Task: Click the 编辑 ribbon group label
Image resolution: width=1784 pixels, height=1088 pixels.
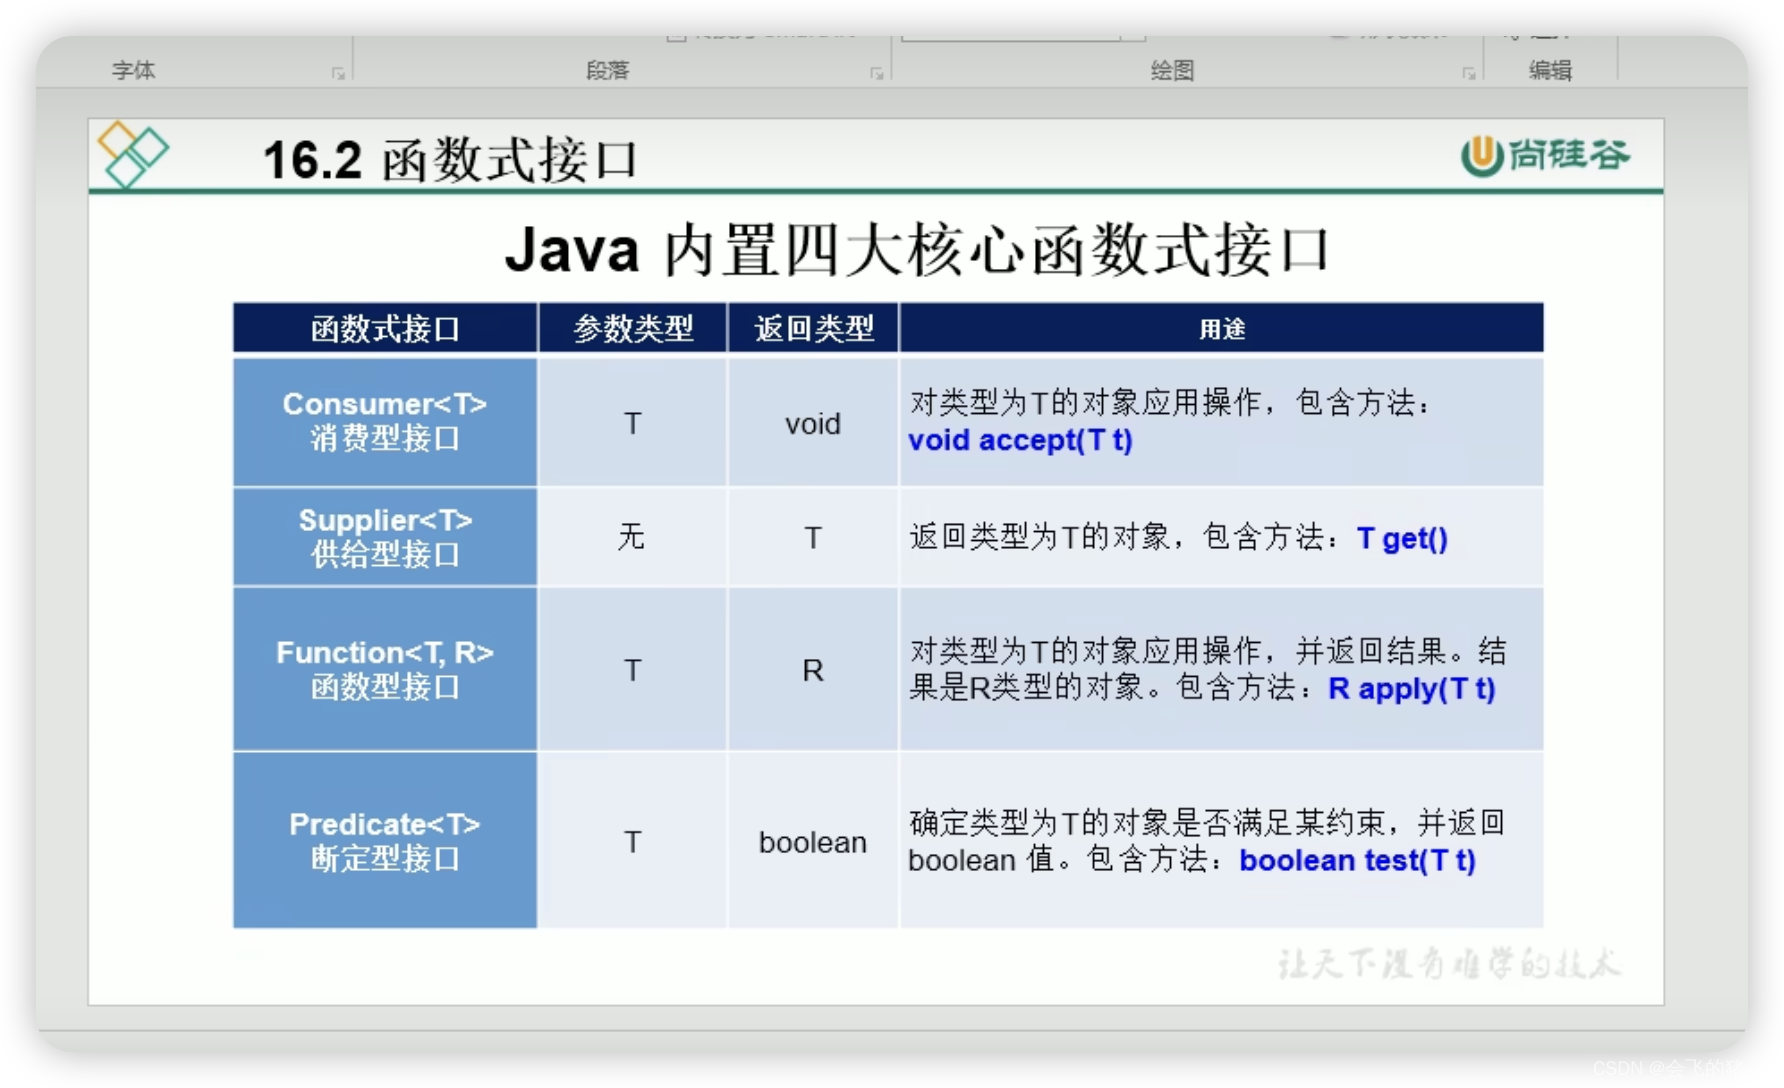Action: 1550,70
